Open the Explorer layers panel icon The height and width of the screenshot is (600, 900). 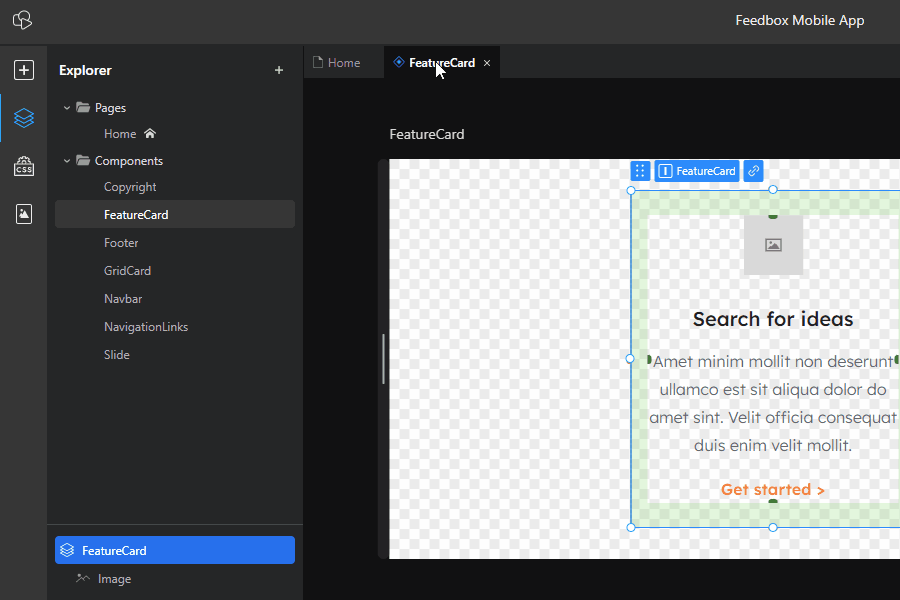pos(24,118)
